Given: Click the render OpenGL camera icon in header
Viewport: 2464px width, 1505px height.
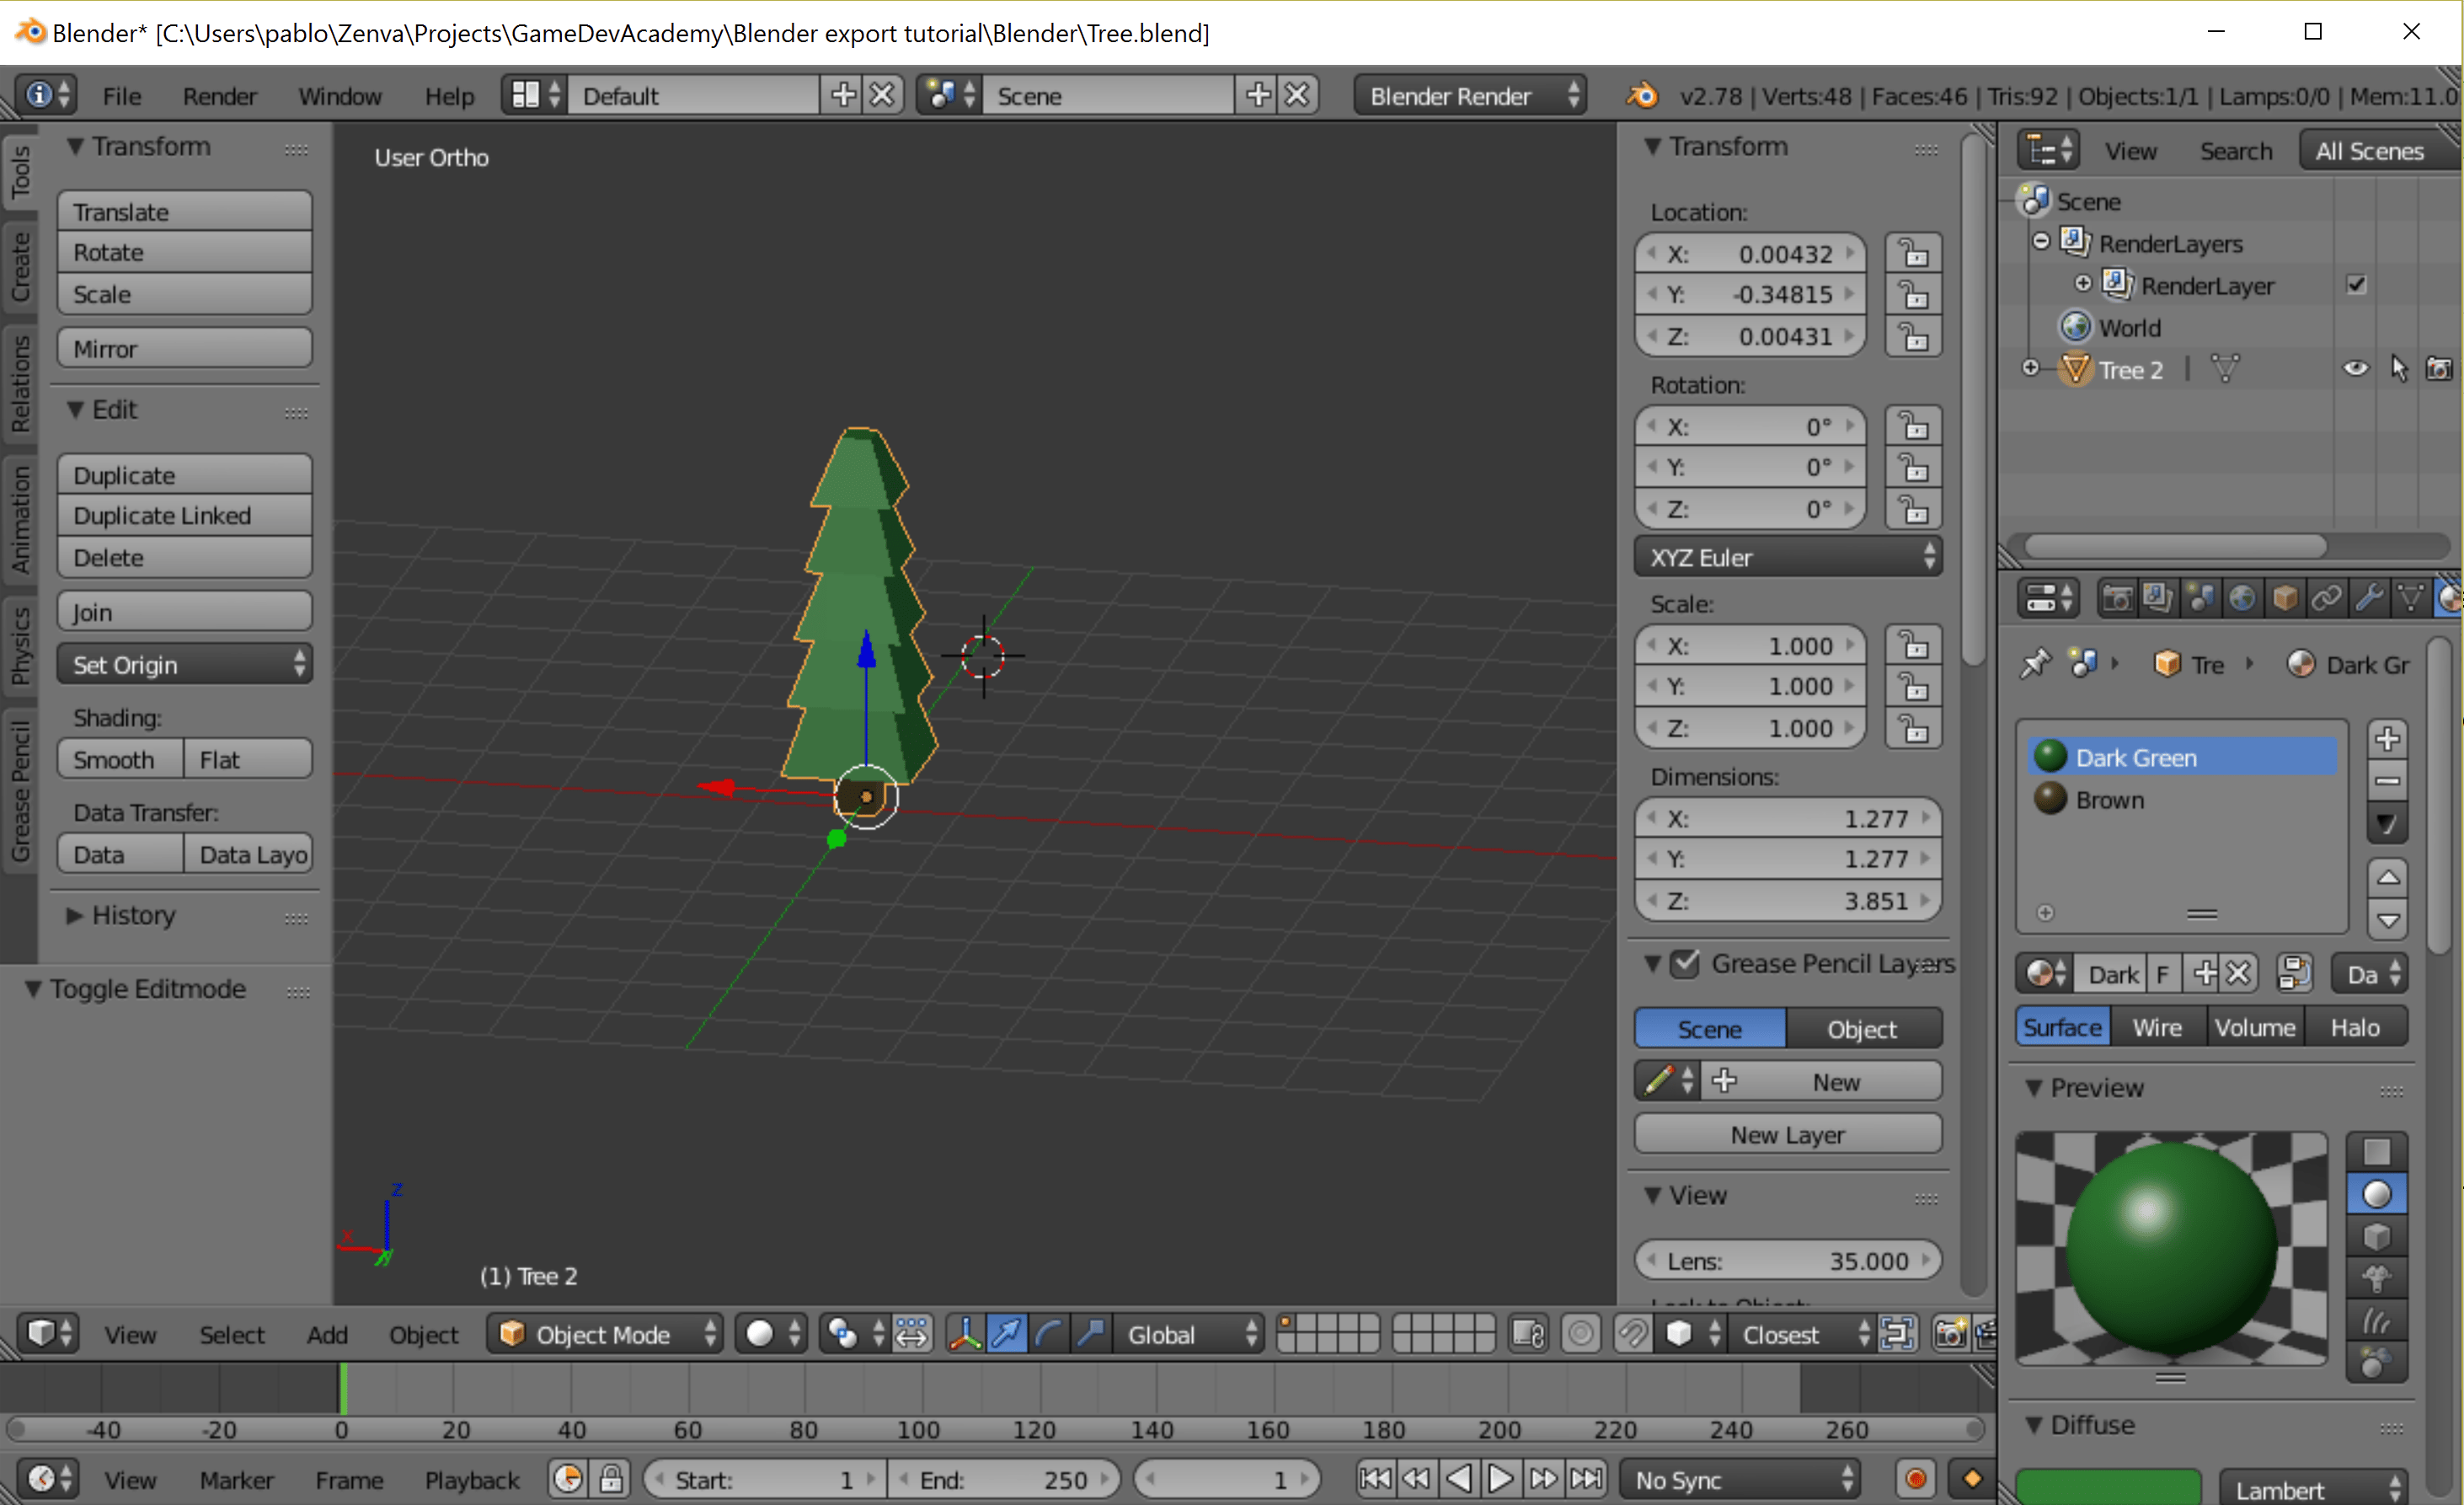Looking at the screenshot, I should tap(1951, 1334).
